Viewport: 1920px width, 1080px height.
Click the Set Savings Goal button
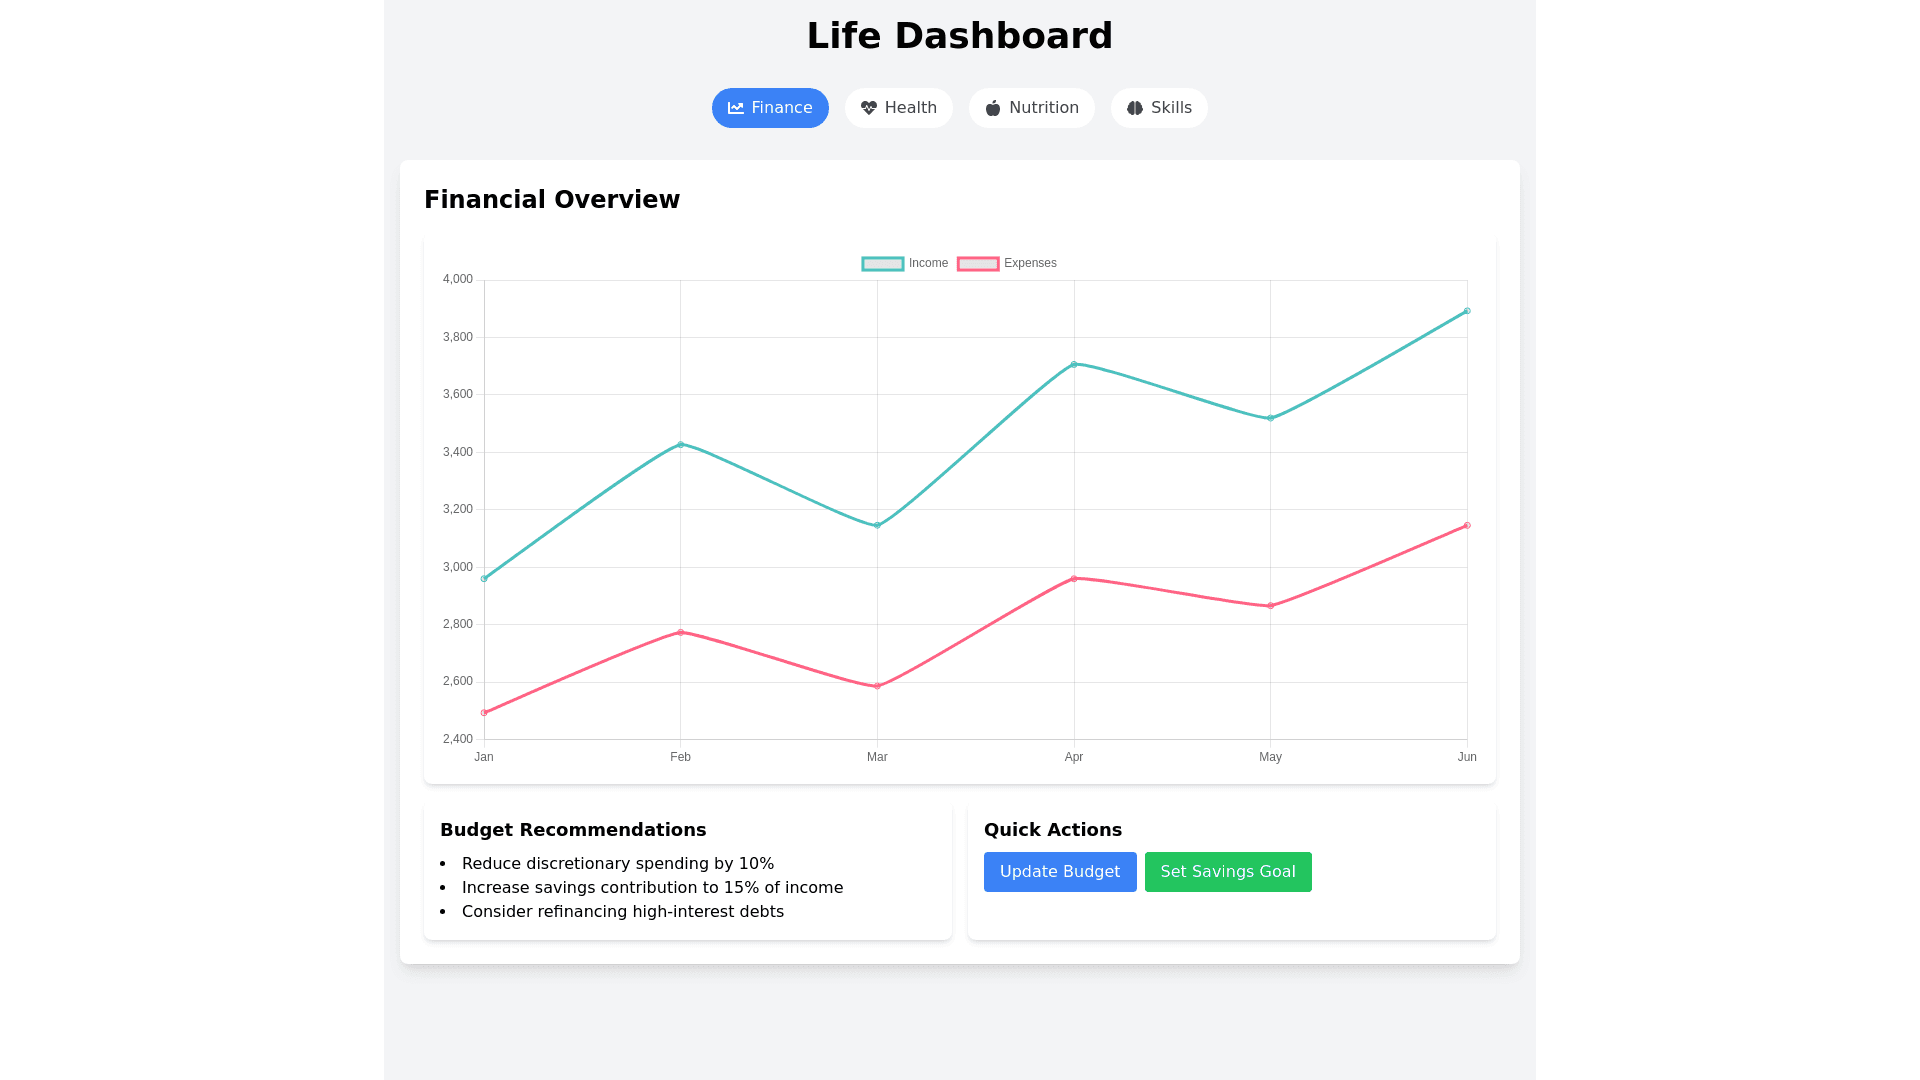pos(1228,872)
